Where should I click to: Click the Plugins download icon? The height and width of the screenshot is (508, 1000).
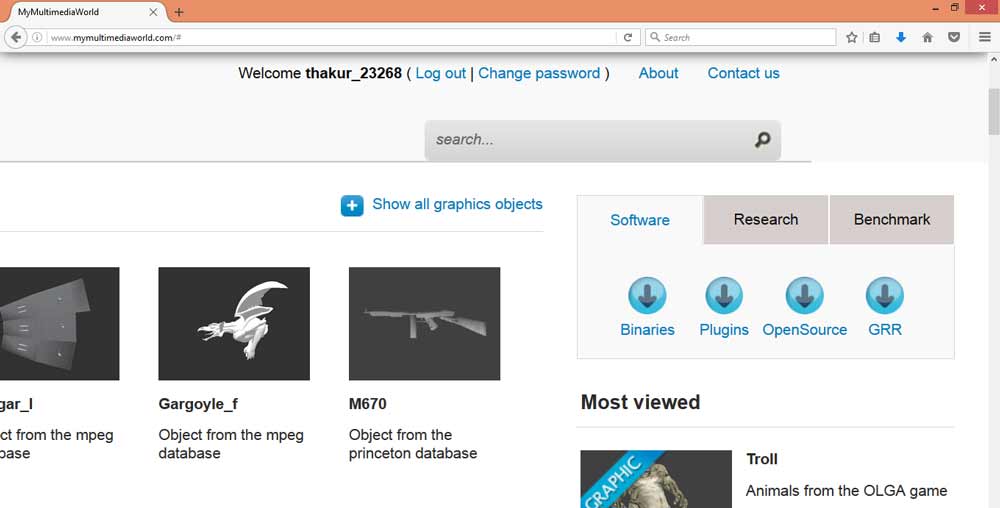(724, 296)
